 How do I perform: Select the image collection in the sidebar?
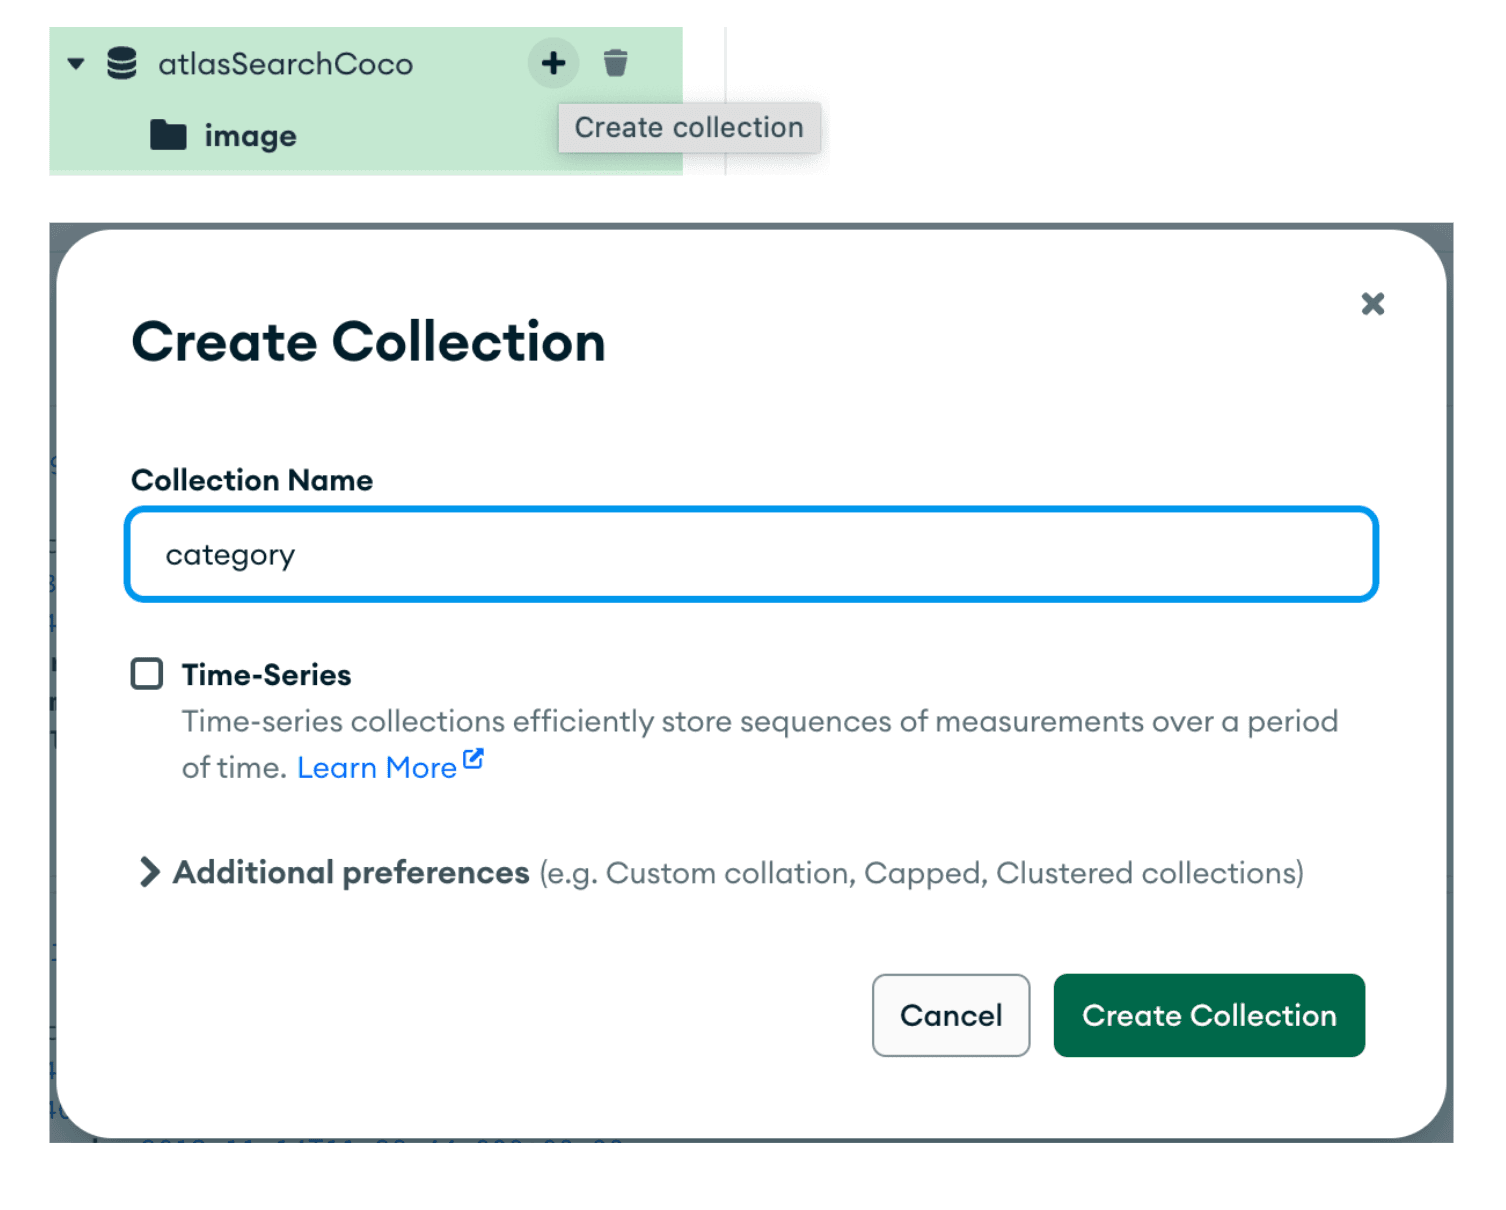coord(250,136)
